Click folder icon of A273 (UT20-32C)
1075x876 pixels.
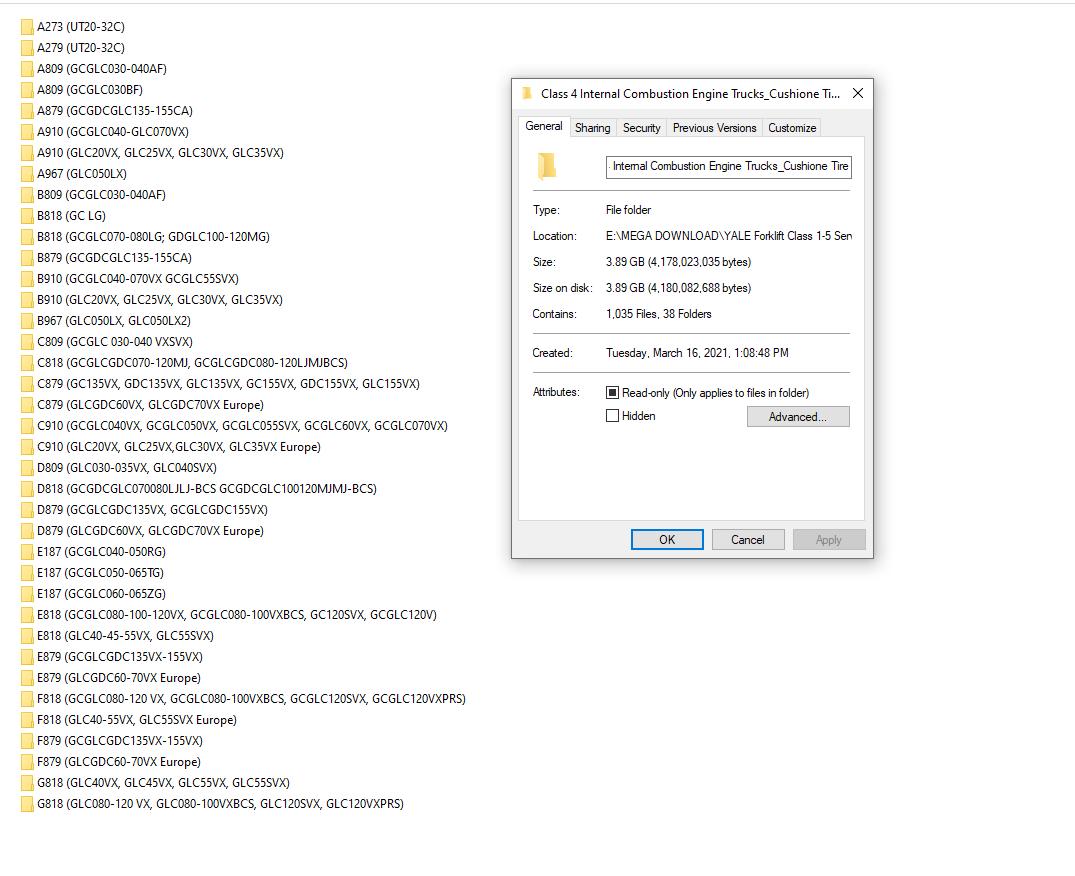point(27,27)
